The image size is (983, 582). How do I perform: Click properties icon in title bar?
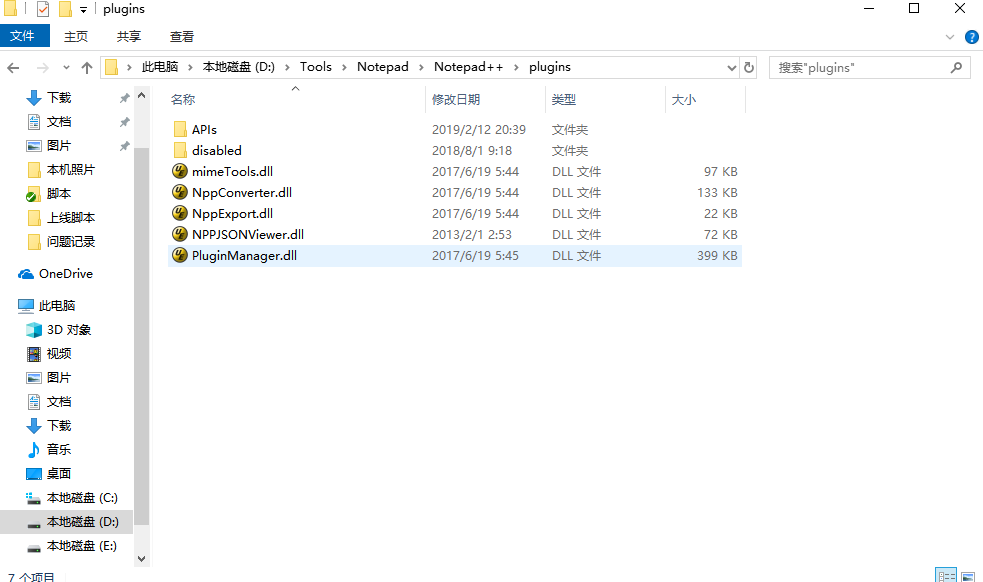(x=43, y=9)
